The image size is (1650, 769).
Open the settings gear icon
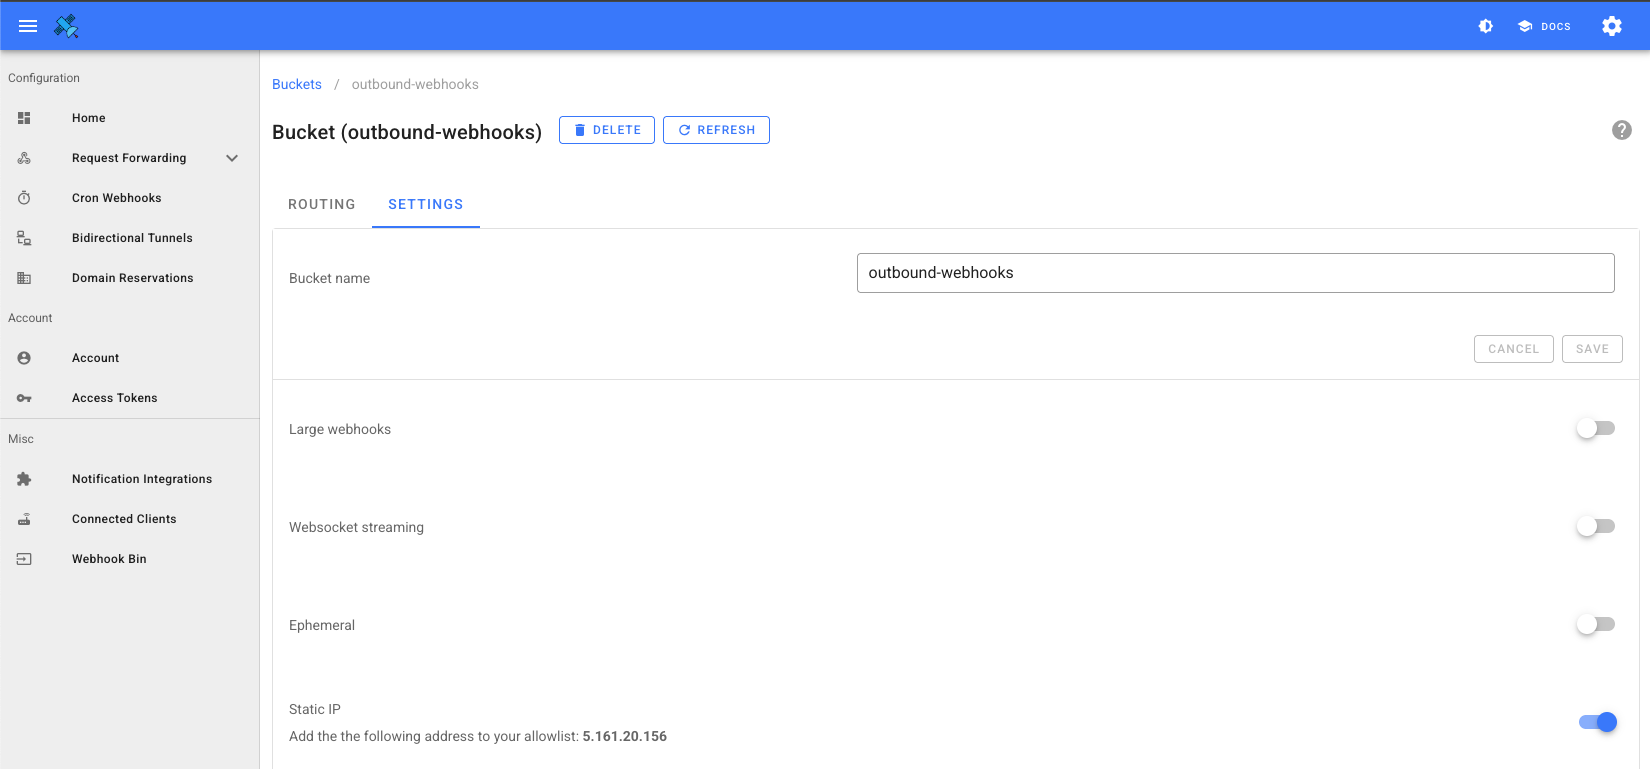pyautogui.click(x=1611, y=26)
